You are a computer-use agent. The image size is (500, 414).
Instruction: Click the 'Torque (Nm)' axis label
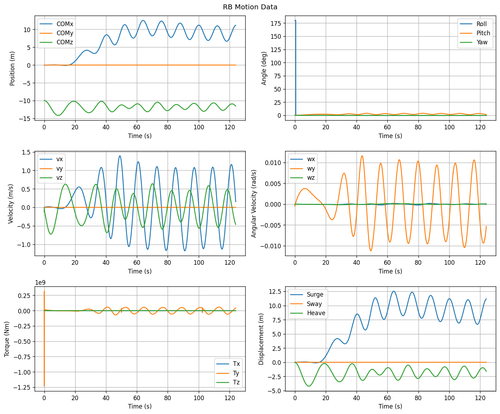7,339
